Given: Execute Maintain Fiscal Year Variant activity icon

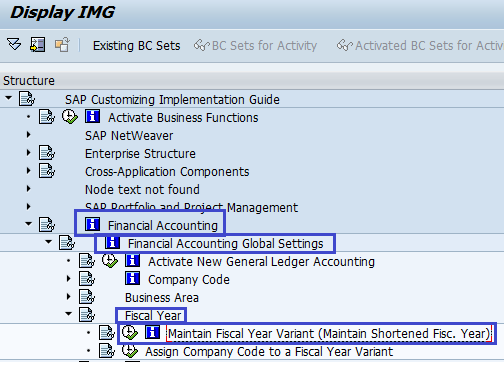Looking at the screenshot, I should [x=130, y=333].
